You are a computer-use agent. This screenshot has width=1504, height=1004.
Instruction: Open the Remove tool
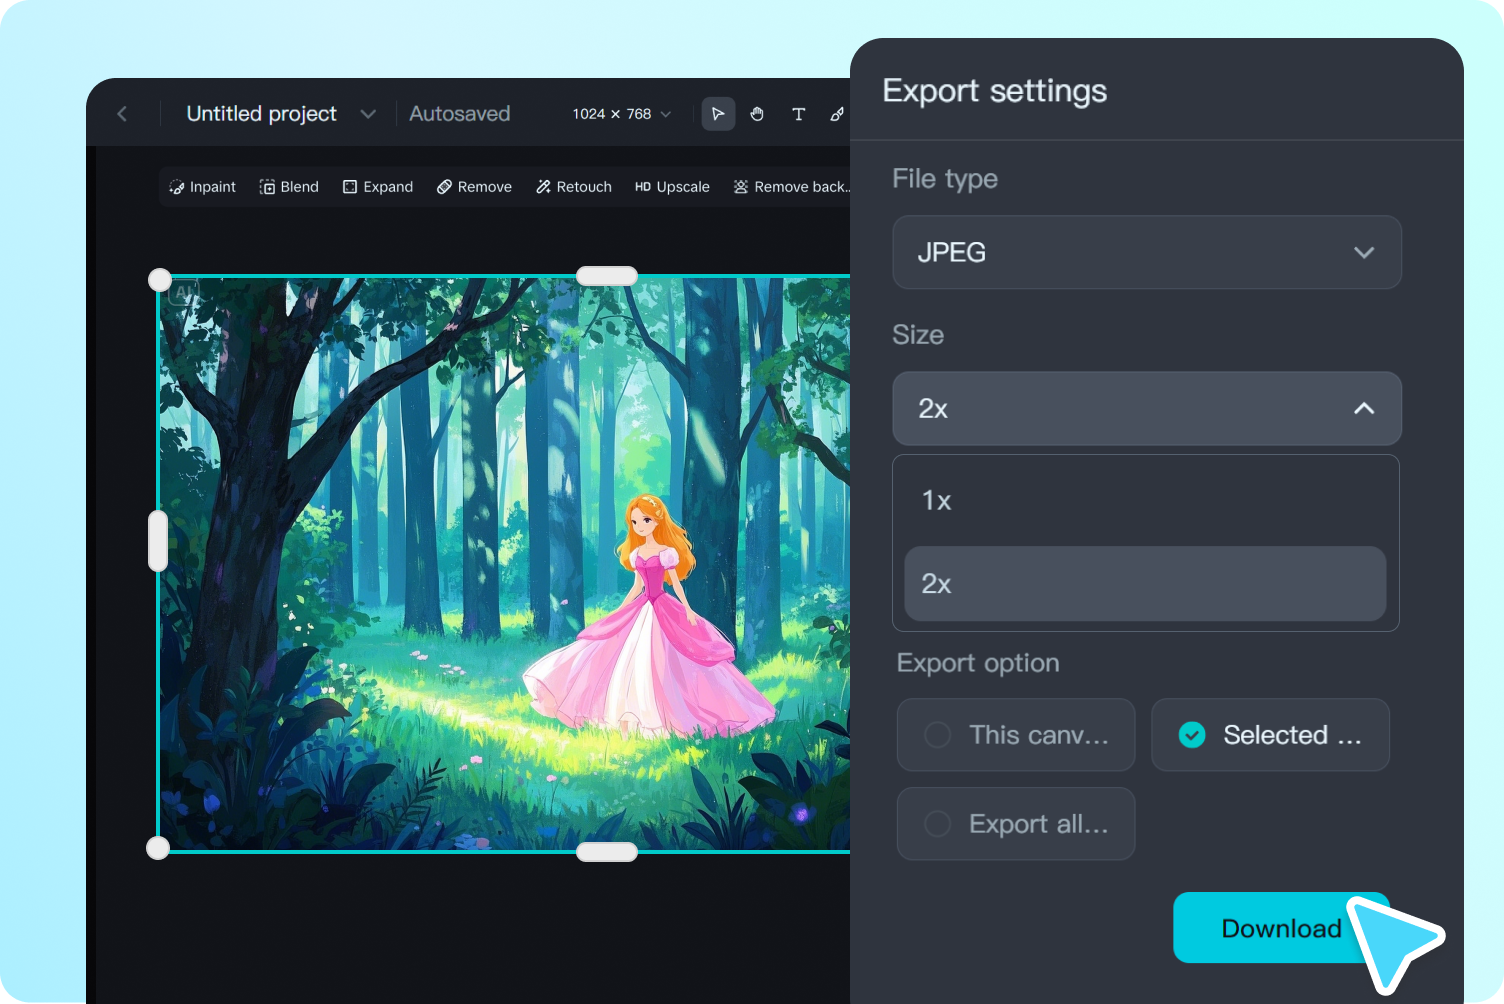tap(474, 187)
